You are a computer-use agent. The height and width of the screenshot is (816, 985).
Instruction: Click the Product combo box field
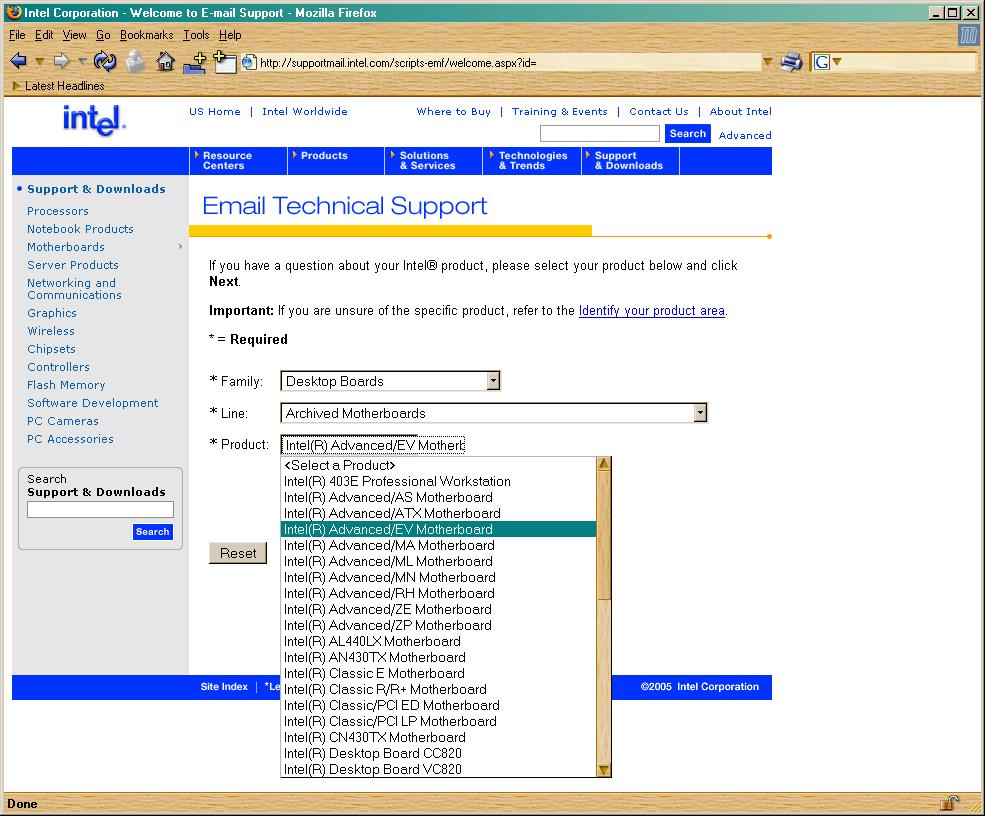point(373,445)
